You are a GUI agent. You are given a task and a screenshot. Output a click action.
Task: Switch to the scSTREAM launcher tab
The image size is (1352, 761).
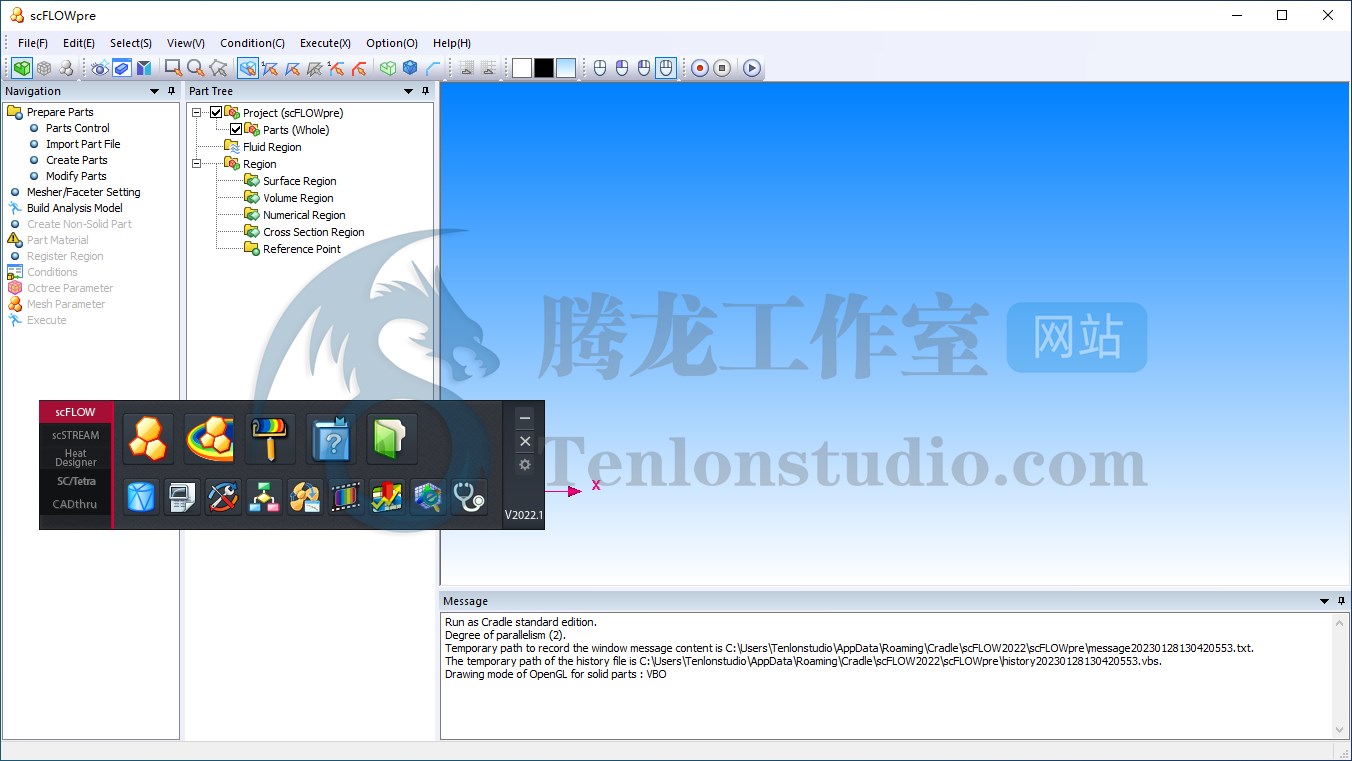click(x=76, y=435)
